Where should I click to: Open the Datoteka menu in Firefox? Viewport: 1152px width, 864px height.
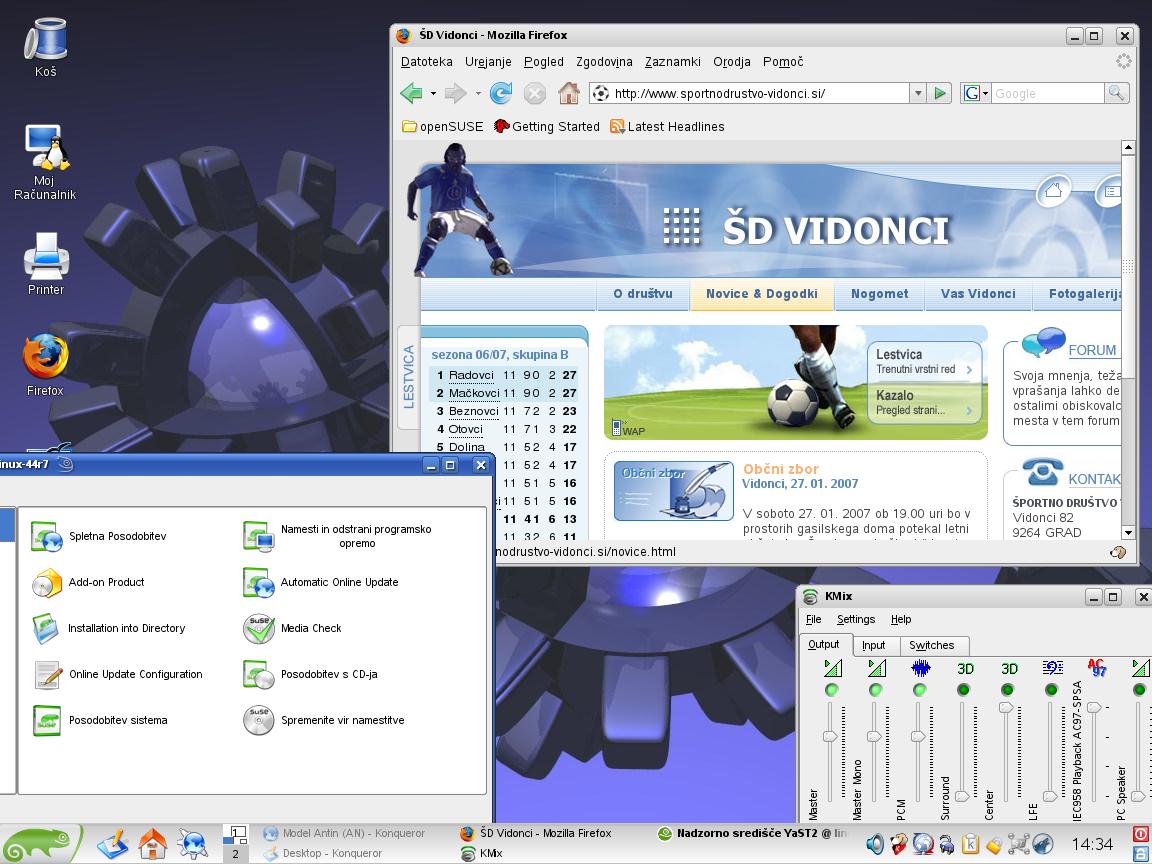tap(426, 62)
